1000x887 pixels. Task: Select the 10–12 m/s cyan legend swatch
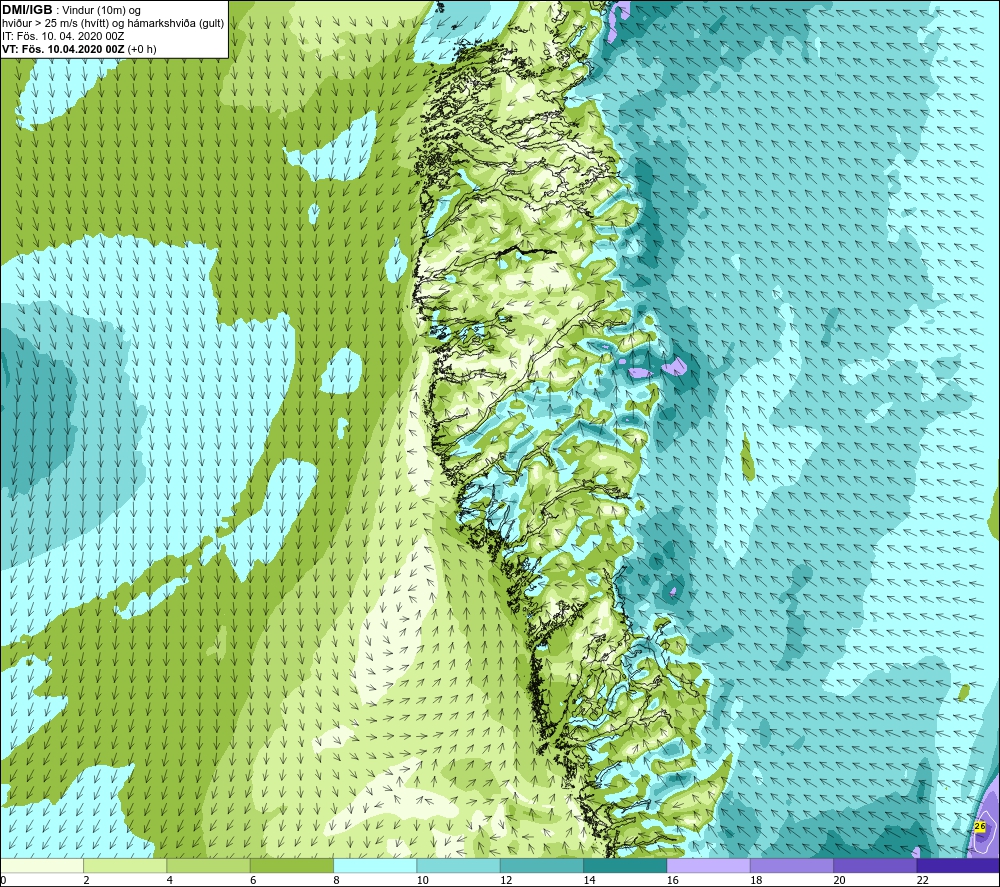tap(459, 865)
